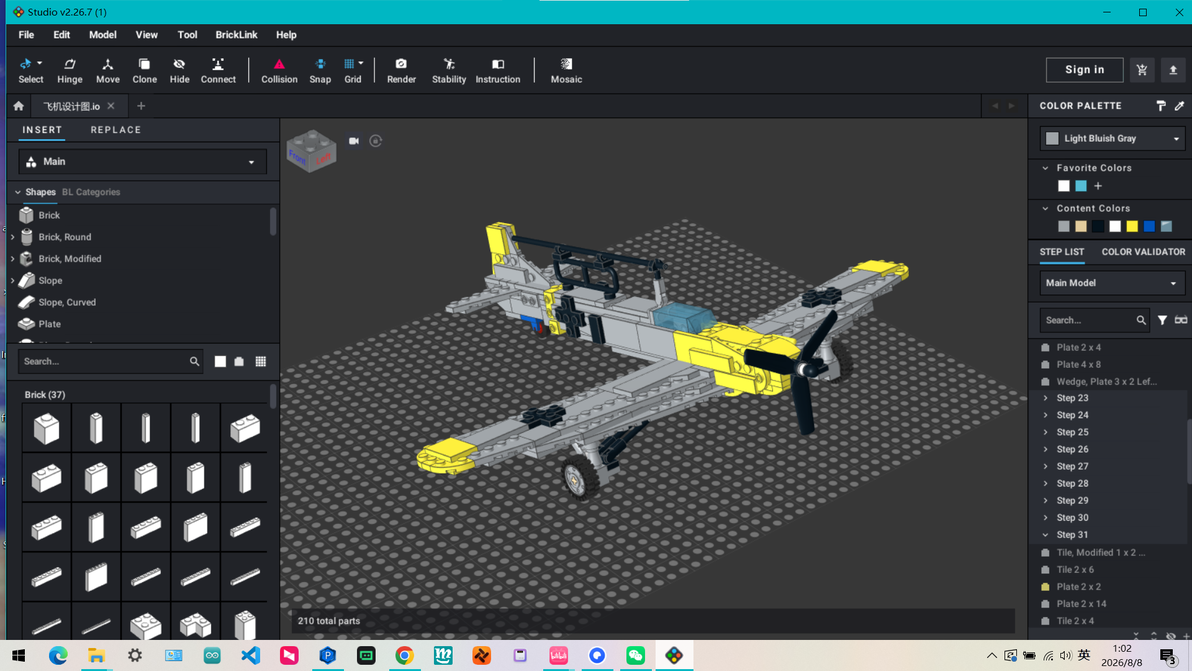Launch the Mosaic tool
The image size is (1192, 671).
point(566,71)
